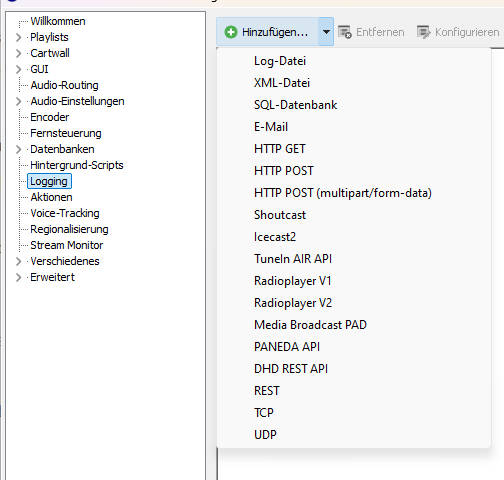
Task: Open the Hinzufügen dropdown arrow
Action: [x=326, y=32]
